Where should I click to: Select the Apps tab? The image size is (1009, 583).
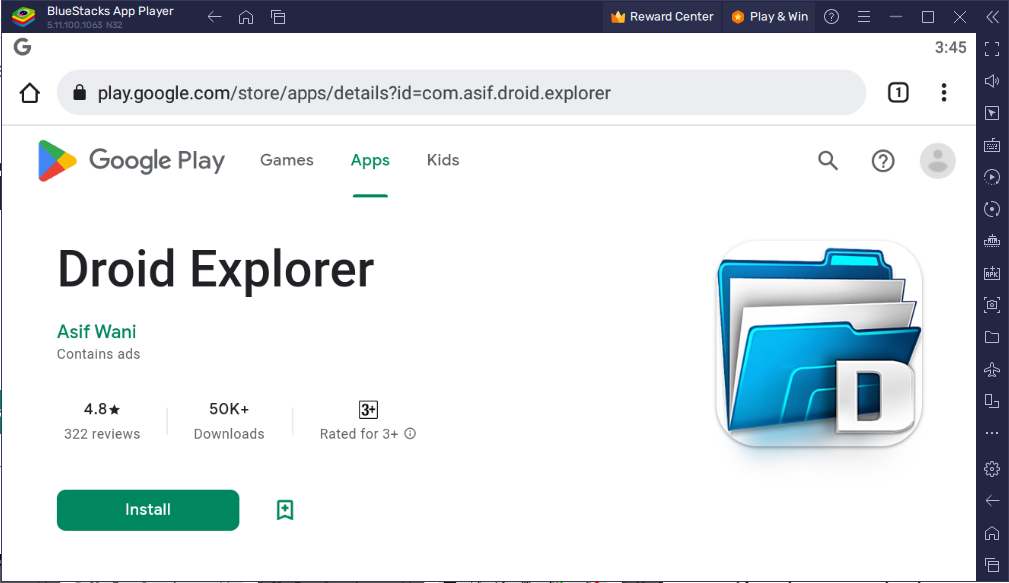370,160
